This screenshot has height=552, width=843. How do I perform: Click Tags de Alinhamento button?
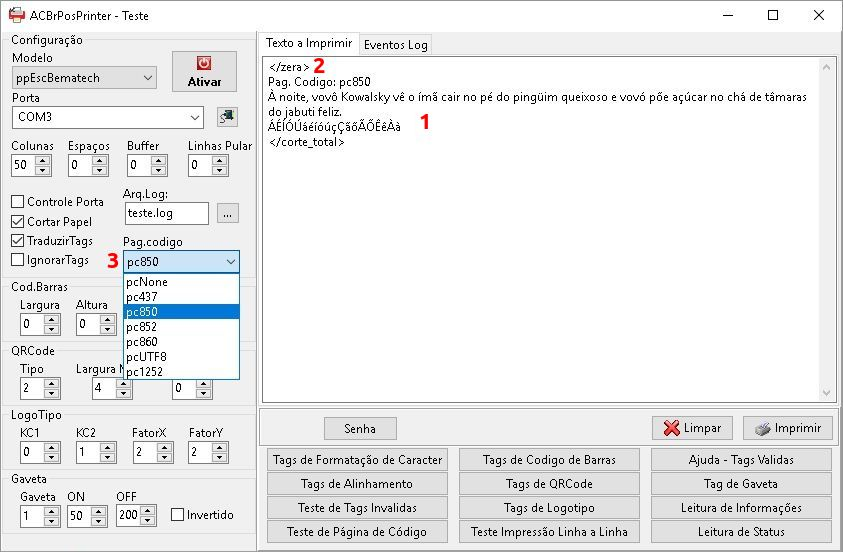(358, 484)
